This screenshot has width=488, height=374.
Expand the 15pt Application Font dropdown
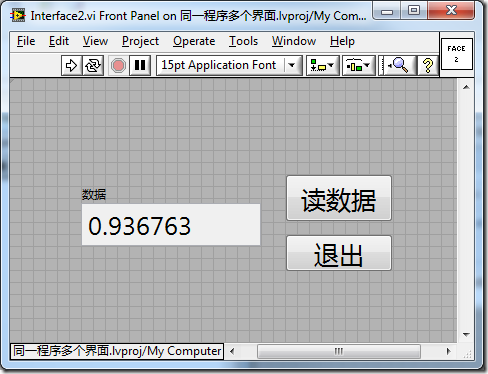click(292, 65)
